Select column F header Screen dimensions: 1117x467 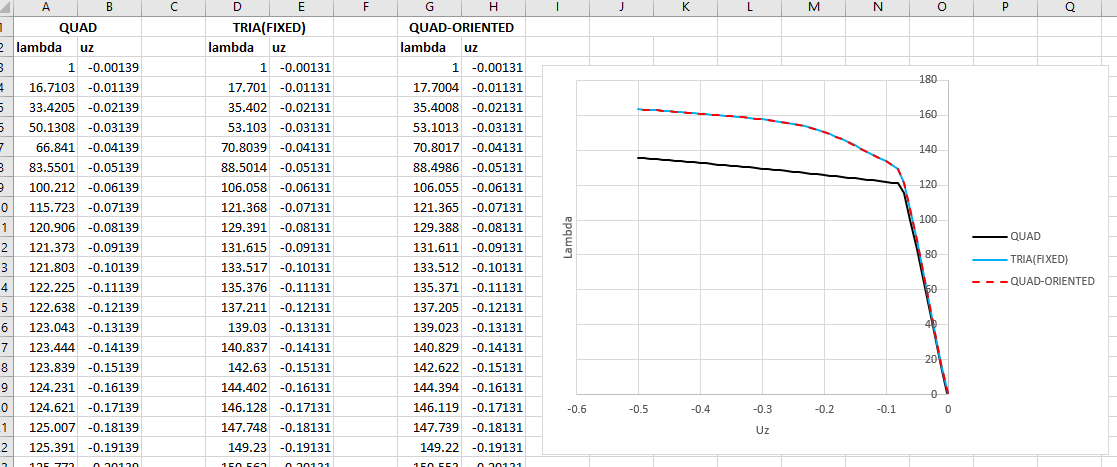[365, 7]
